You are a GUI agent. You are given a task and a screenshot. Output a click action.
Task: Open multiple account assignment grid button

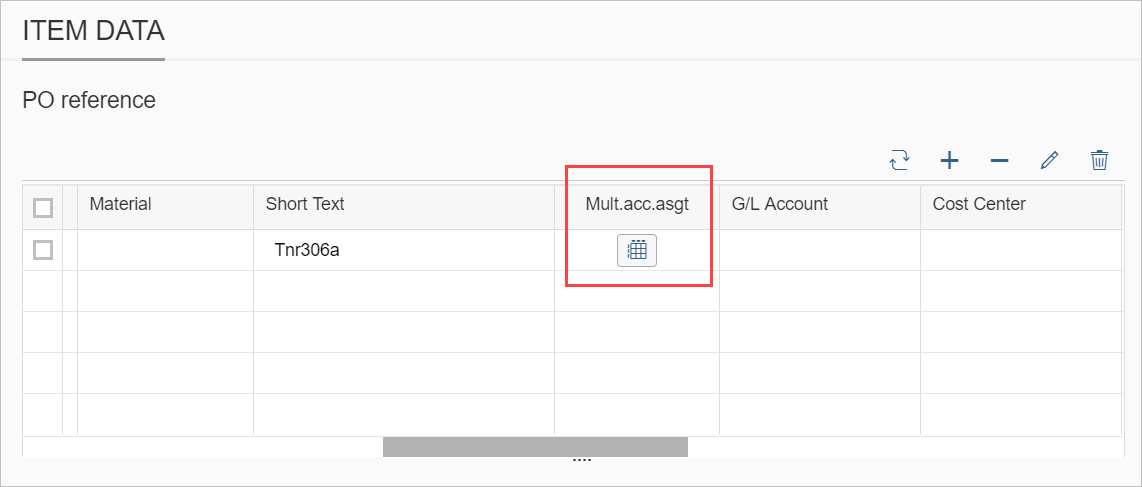[637, 251]
